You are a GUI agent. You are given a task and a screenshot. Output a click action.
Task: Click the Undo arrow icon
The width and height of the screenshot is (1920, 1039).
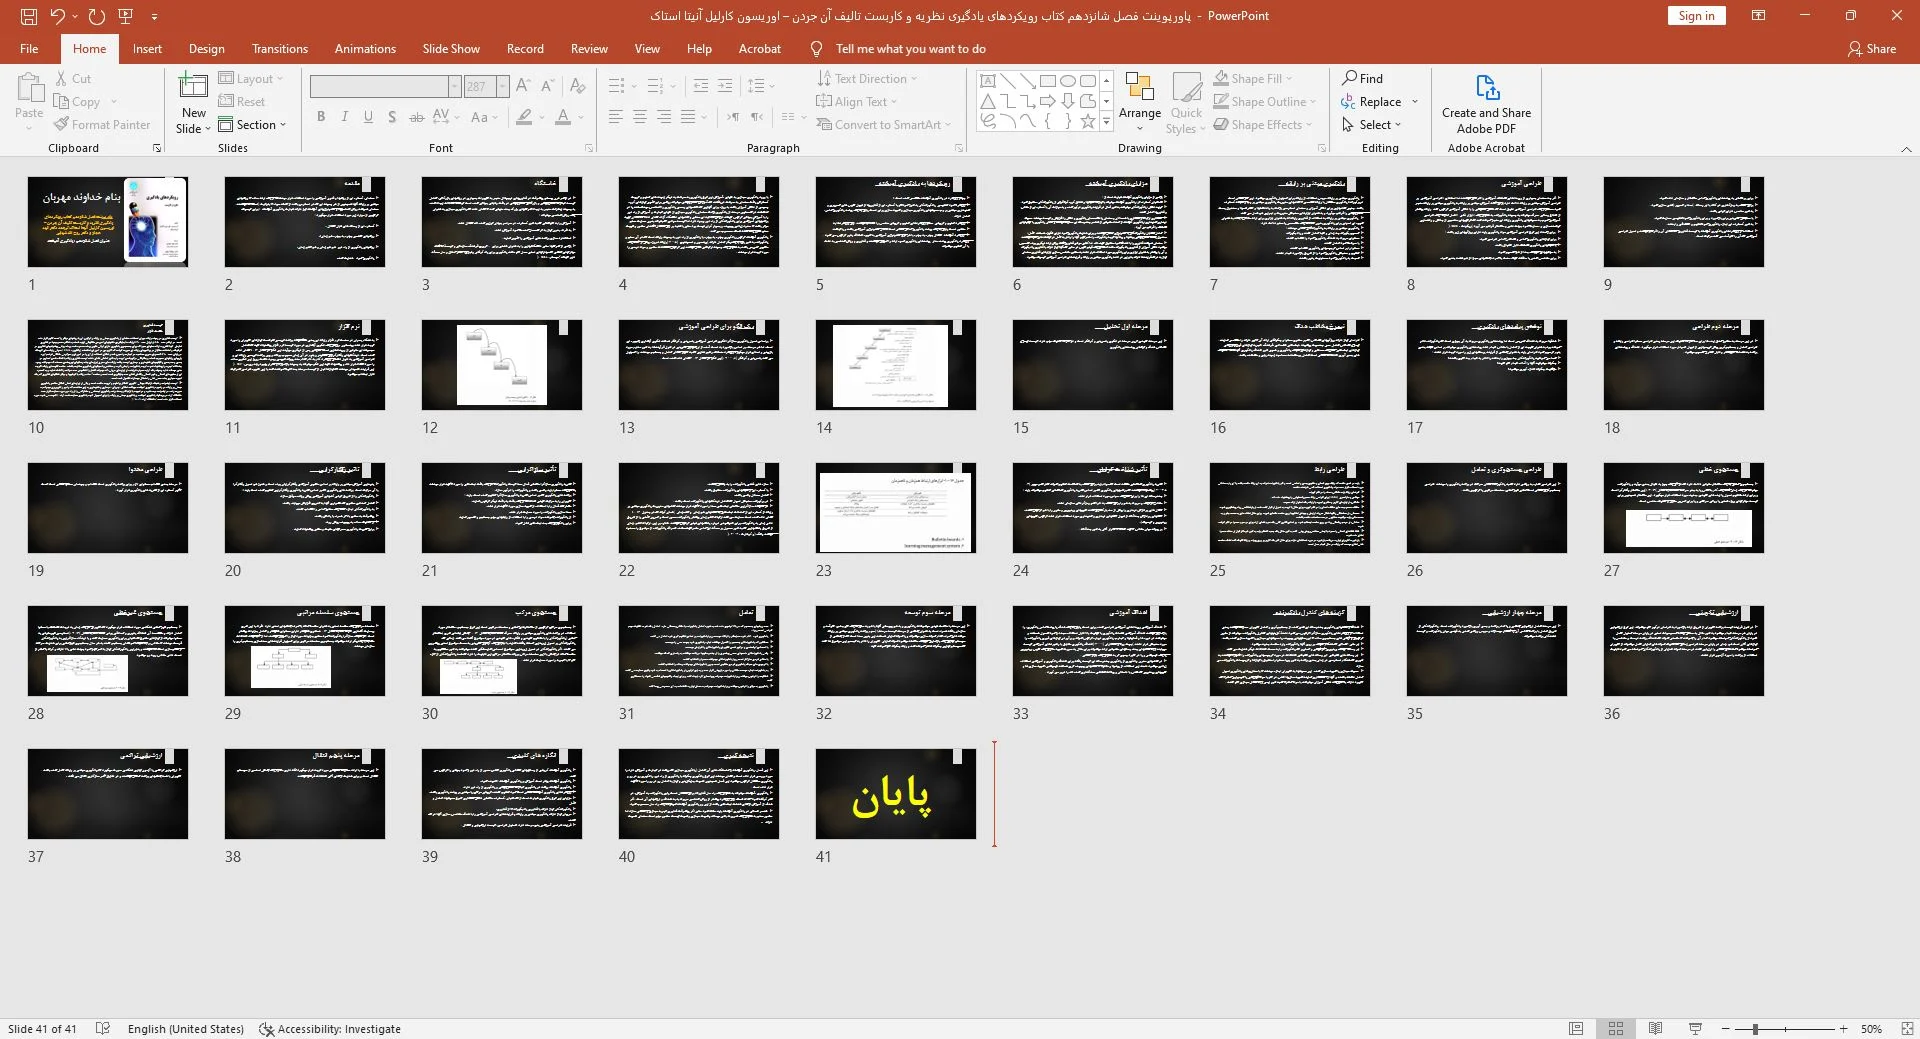57,16
